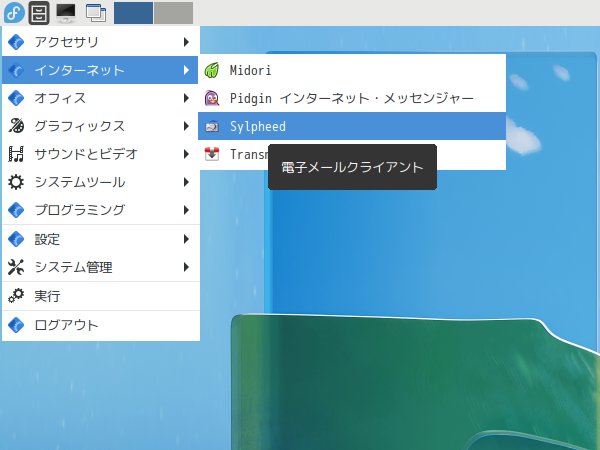Open the インターネット menu category
Viewport: 600px width, 450px height.
(x=100, y=70)
